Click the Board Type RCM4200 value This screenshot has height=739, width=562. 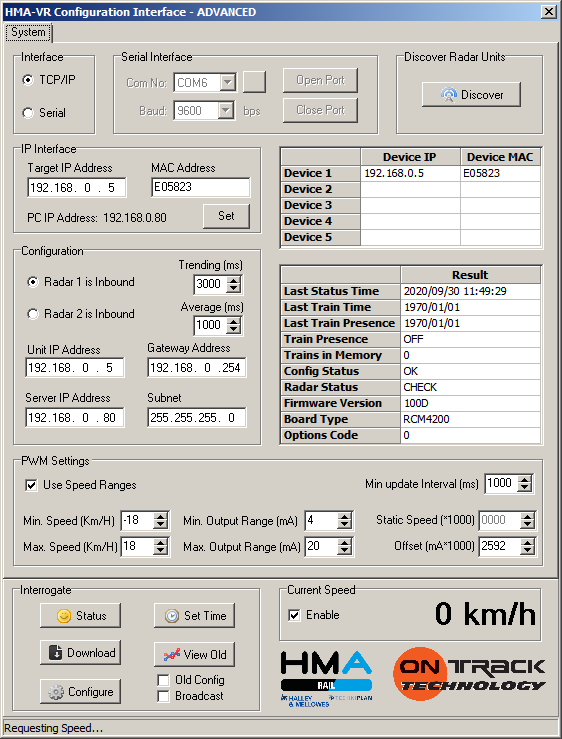(471, 419)
